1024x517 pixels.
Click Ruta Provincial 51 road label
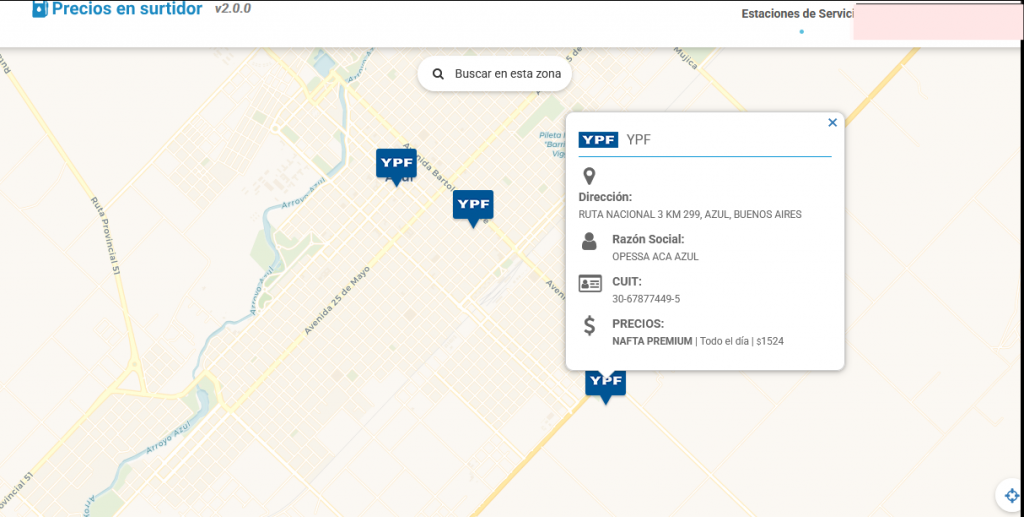[x=106, y=235]
